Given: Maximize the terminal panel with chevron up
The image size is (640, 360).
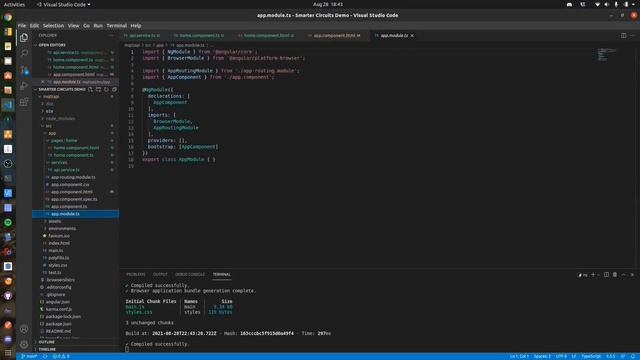Looking at the screenshot, I should 623,275.
